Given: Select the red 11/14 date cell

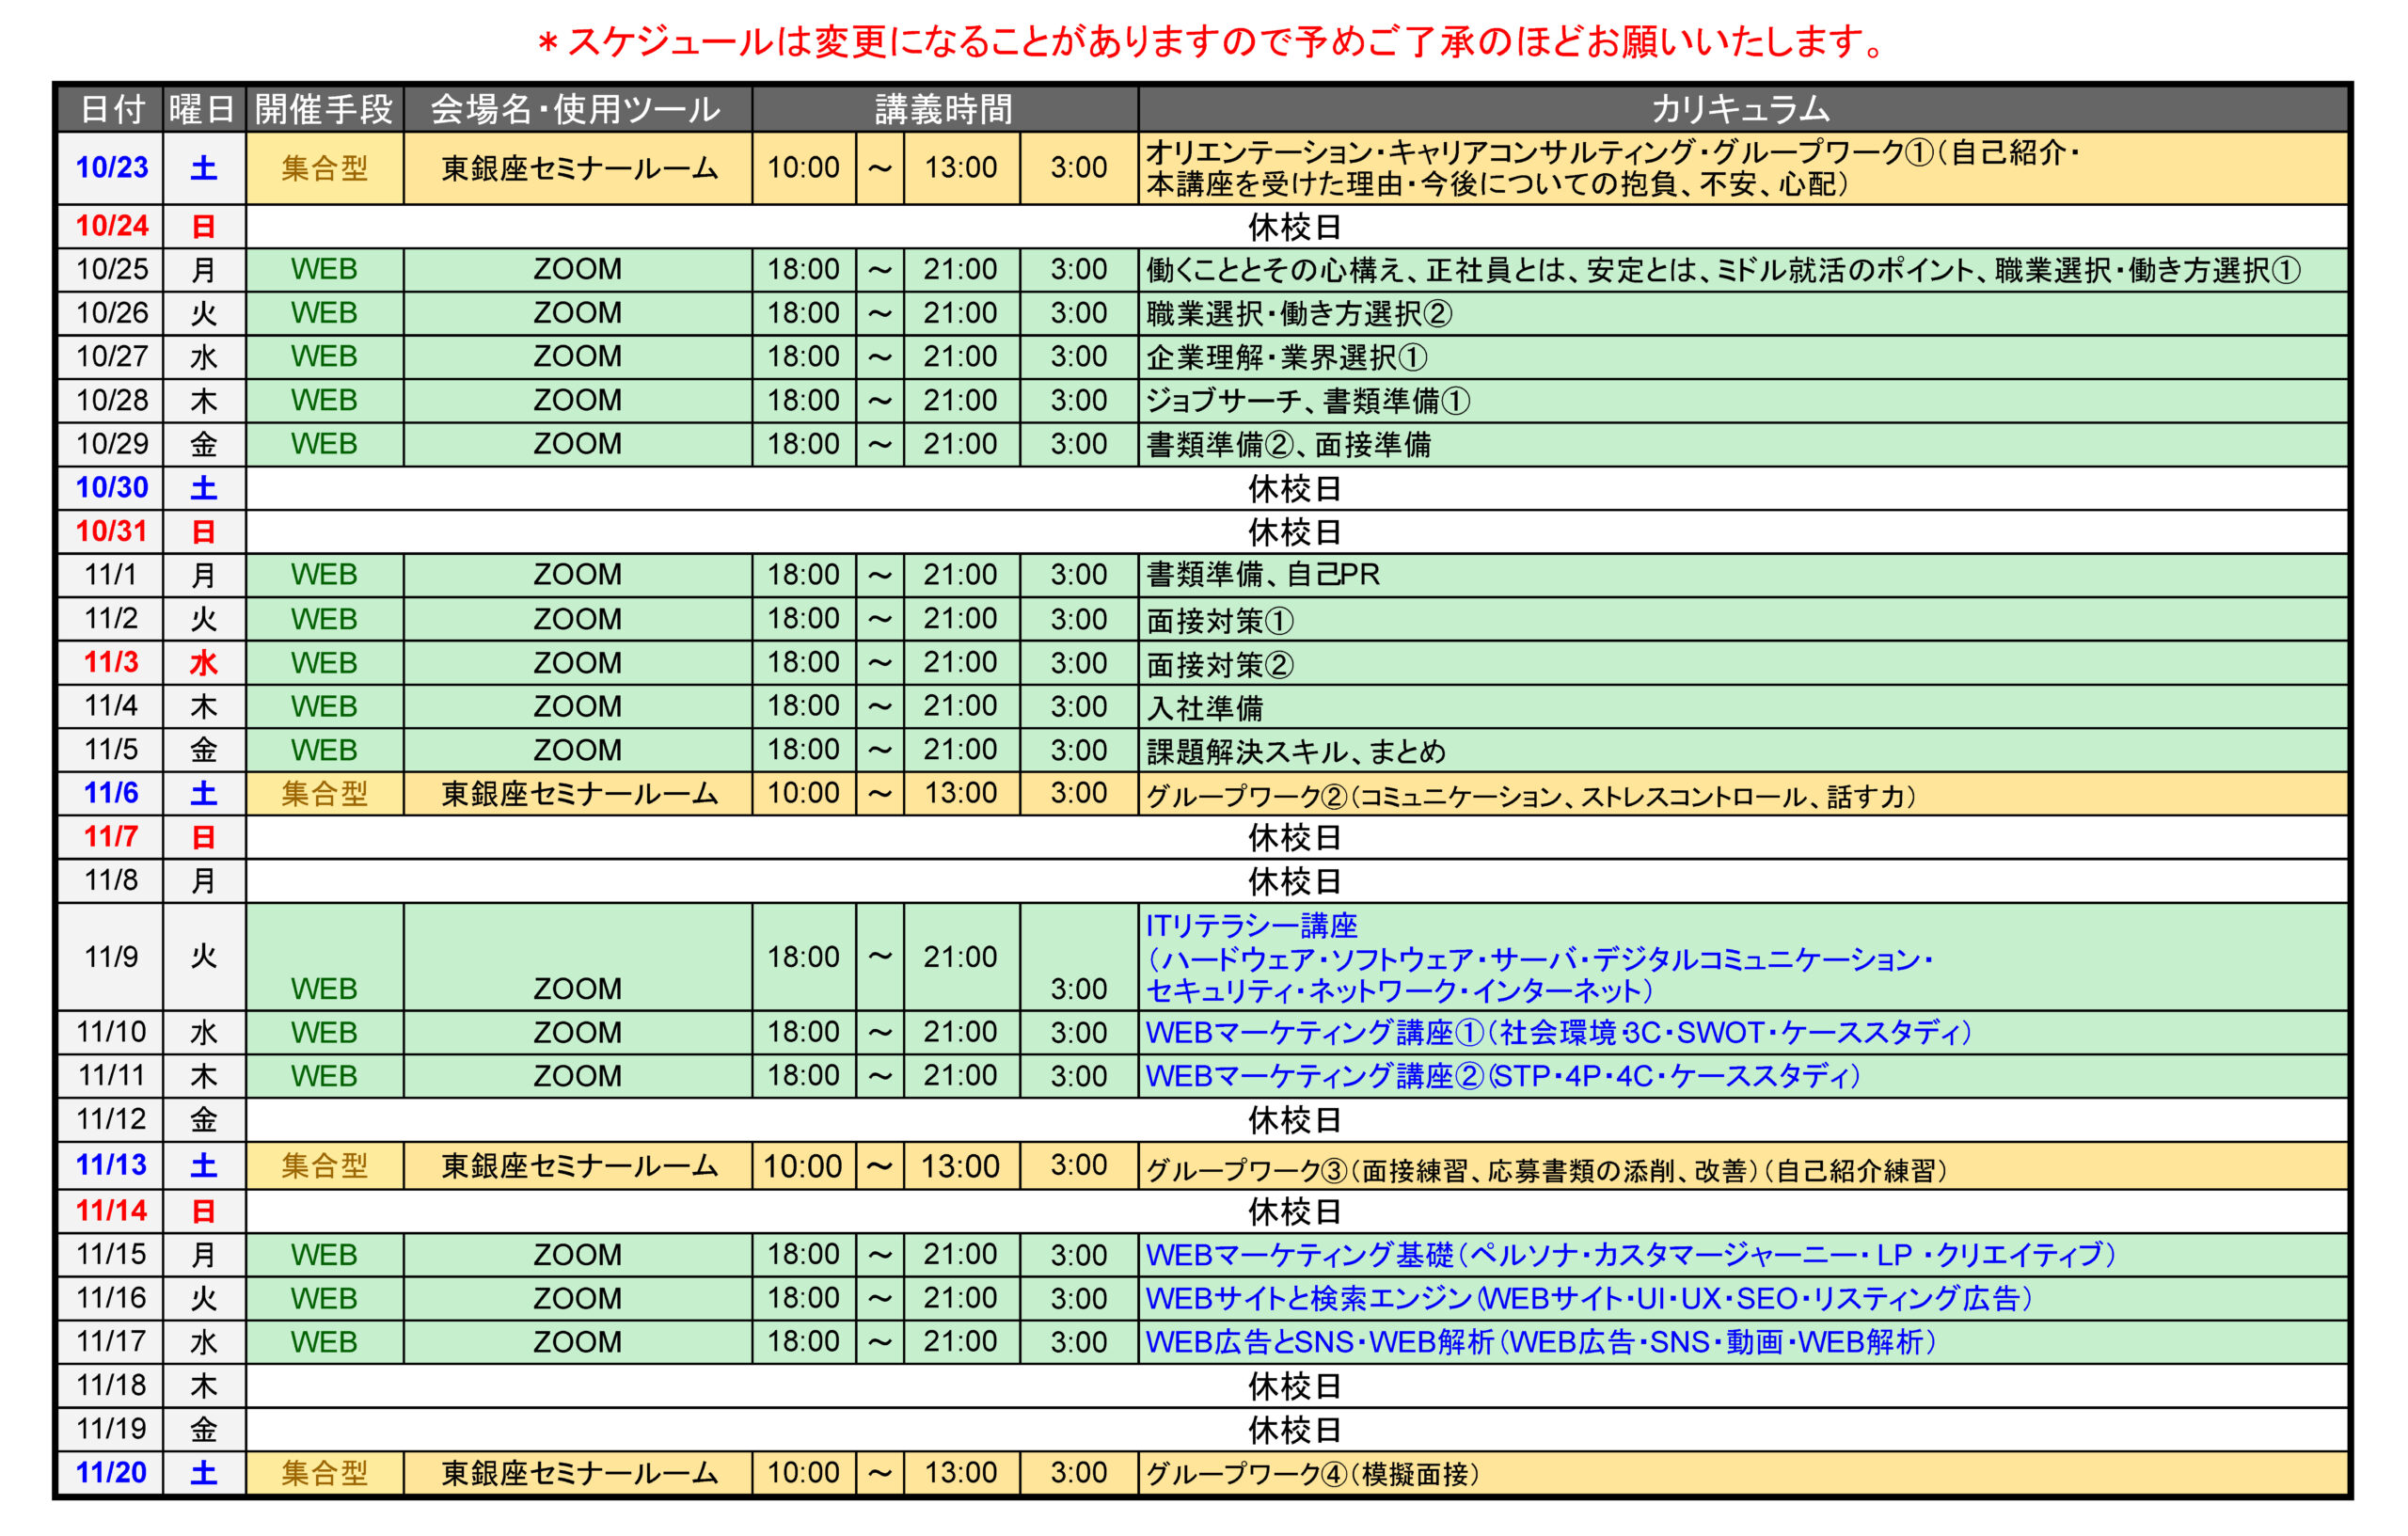Looking at the screenshot, I should [111, 1211].
